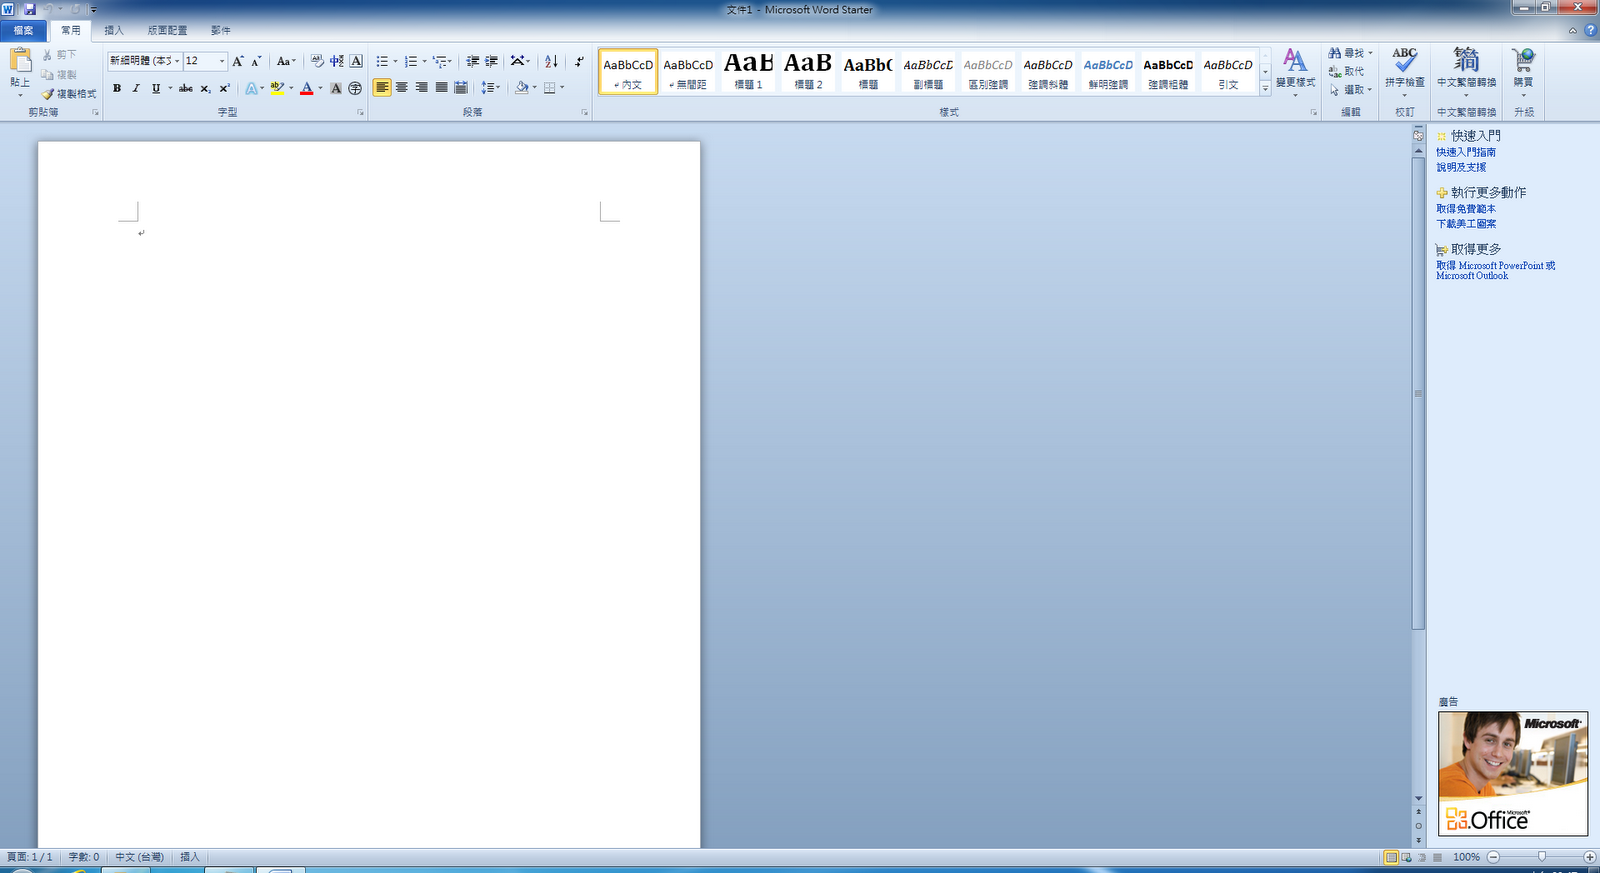Toggle Underline formatting
This screenshot has height=873, width=1600.
(155, 88)
